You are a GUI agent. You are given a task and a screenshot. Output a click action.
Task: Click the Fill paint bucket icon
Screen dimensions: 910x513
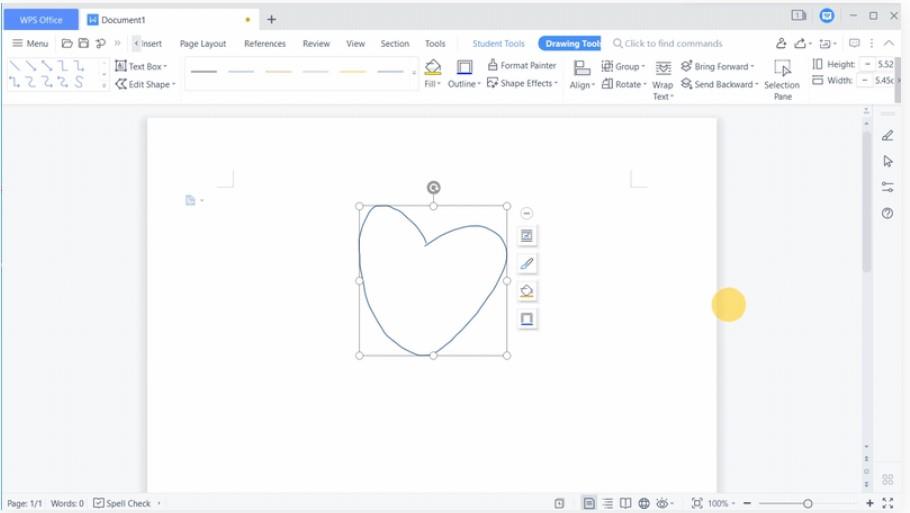click(x=432, y=67)
